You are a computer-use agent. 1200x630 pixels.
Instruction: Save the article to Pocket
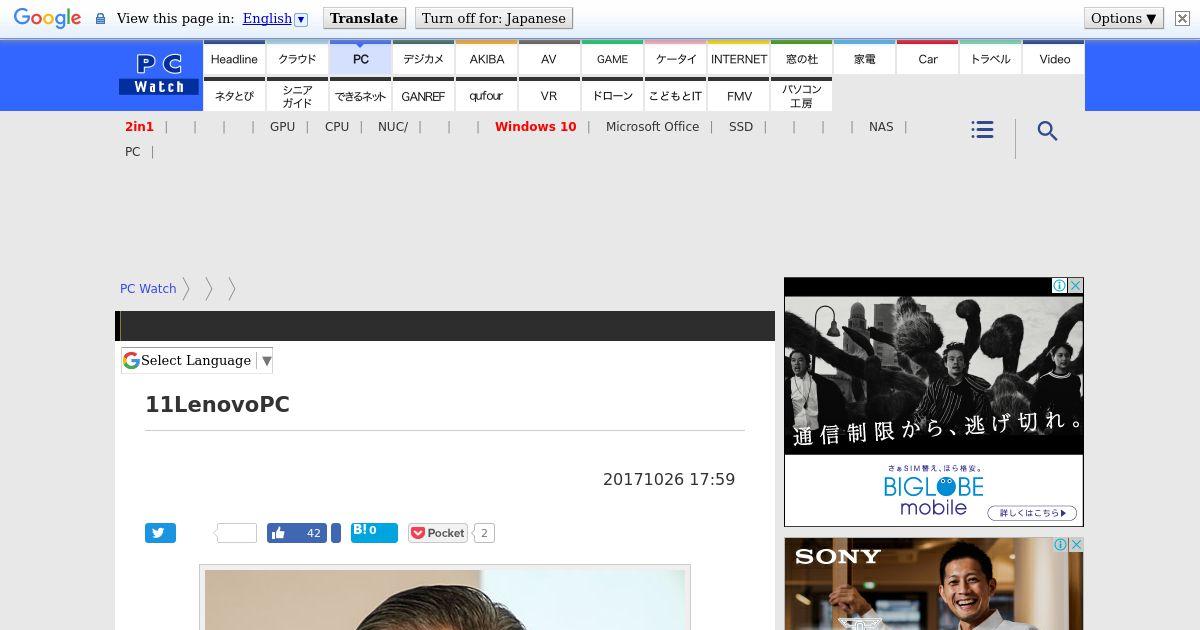[438, 533]
